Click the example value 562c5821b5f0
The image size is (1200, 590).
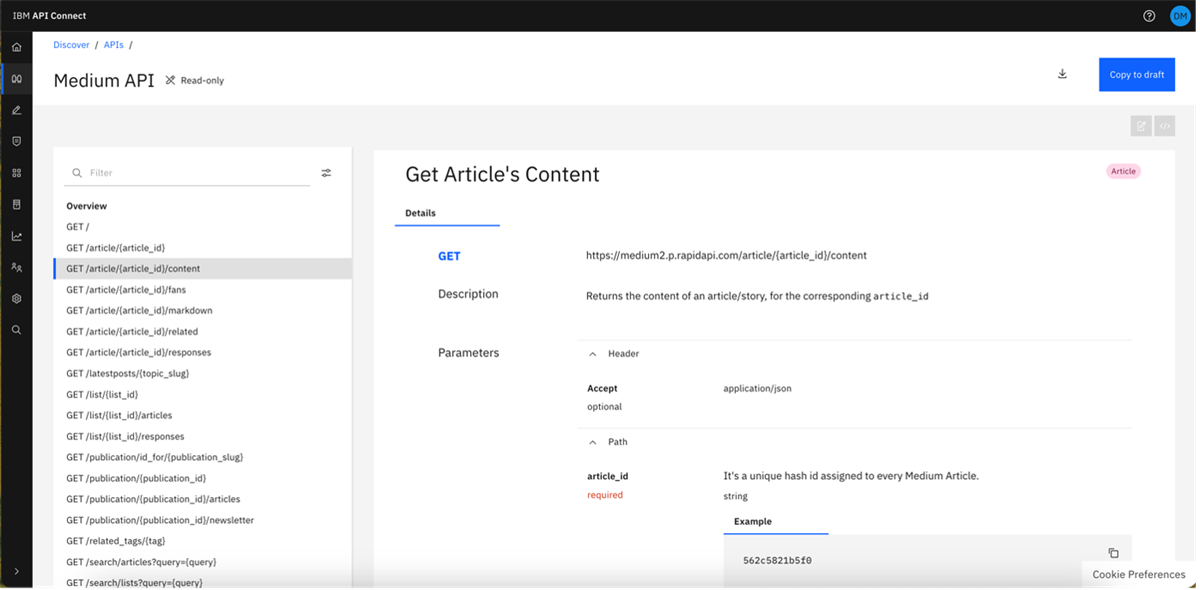[778, 561]
